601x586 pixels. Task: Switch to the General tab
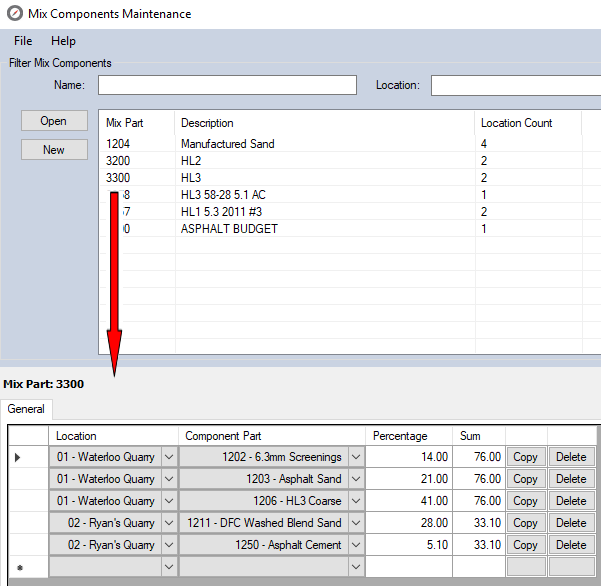26,409
